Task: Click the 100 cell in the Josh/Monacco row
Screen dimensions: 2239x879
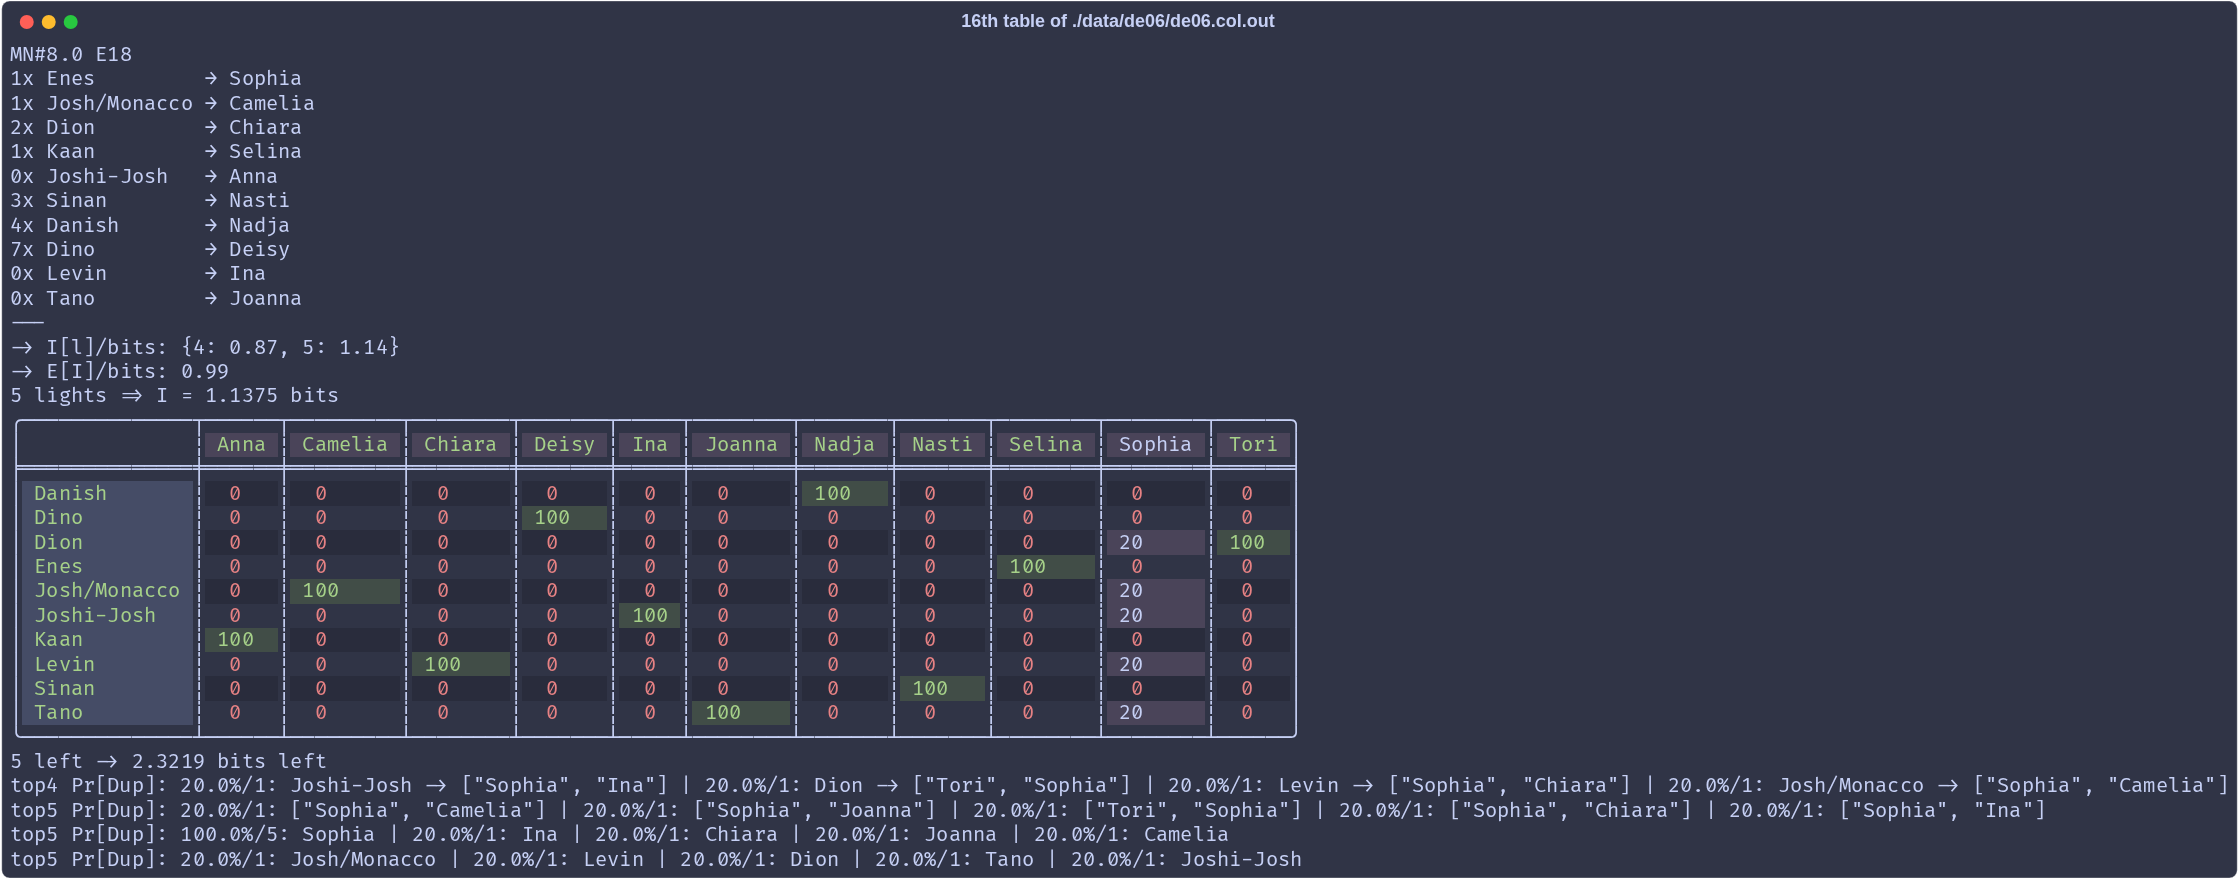Action: [345, 590]
